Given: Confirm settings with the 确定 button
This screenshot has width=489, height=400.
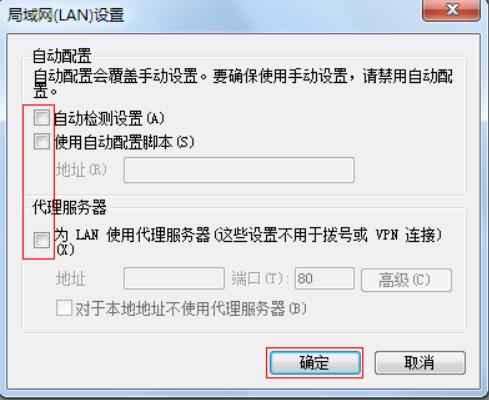Looking at the screenshot, I should [315, 363].
